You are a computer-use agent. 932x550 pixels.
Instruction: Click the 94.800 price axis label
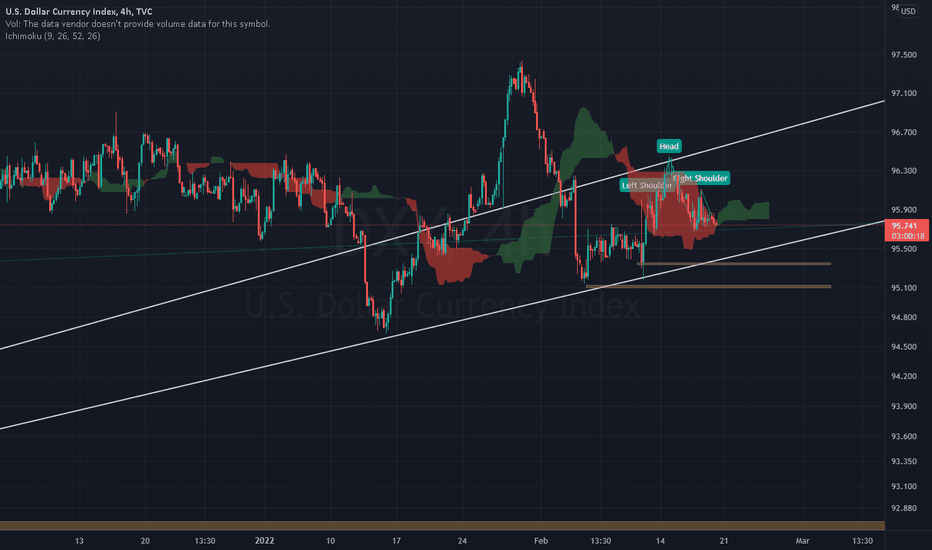click(x=903, y=318)
